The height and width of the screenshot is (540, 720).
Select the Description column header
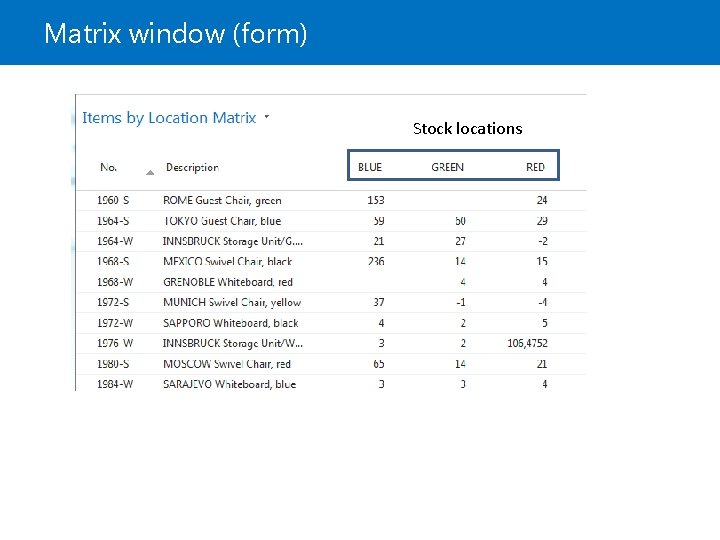coord(192,168)
